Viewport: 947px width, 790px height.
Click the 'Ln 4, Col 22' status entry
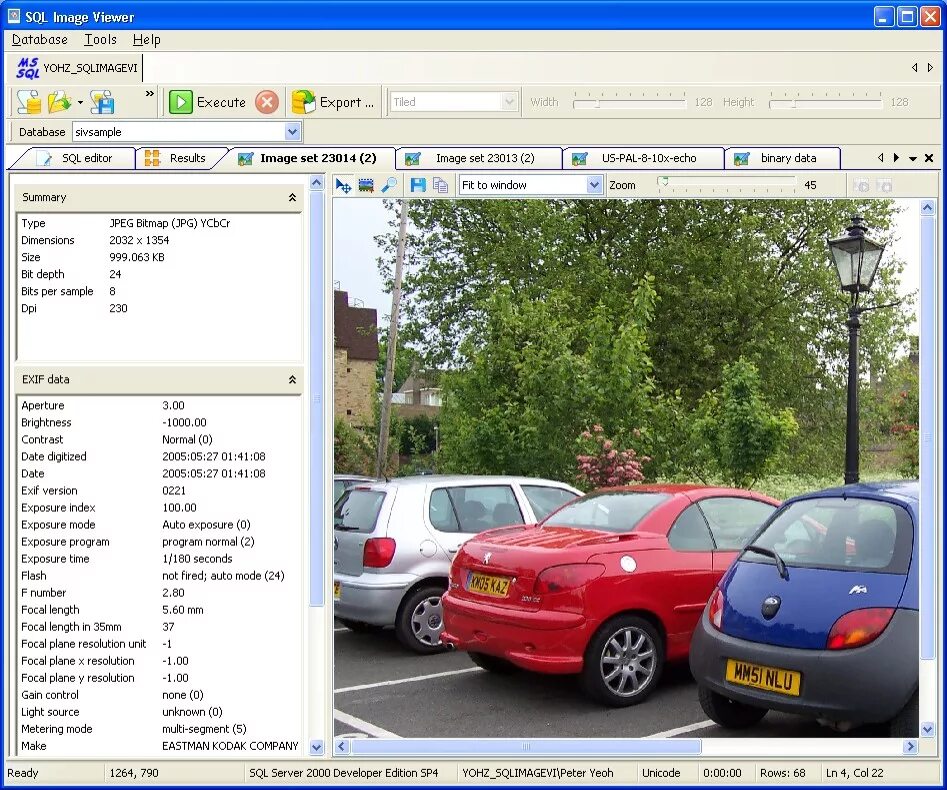tap(854, 773)
